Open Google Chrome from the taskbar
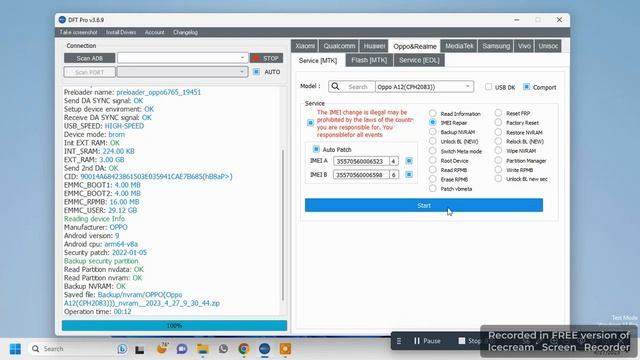Screen dimensions: 640x360 click(x=244, y=349)
